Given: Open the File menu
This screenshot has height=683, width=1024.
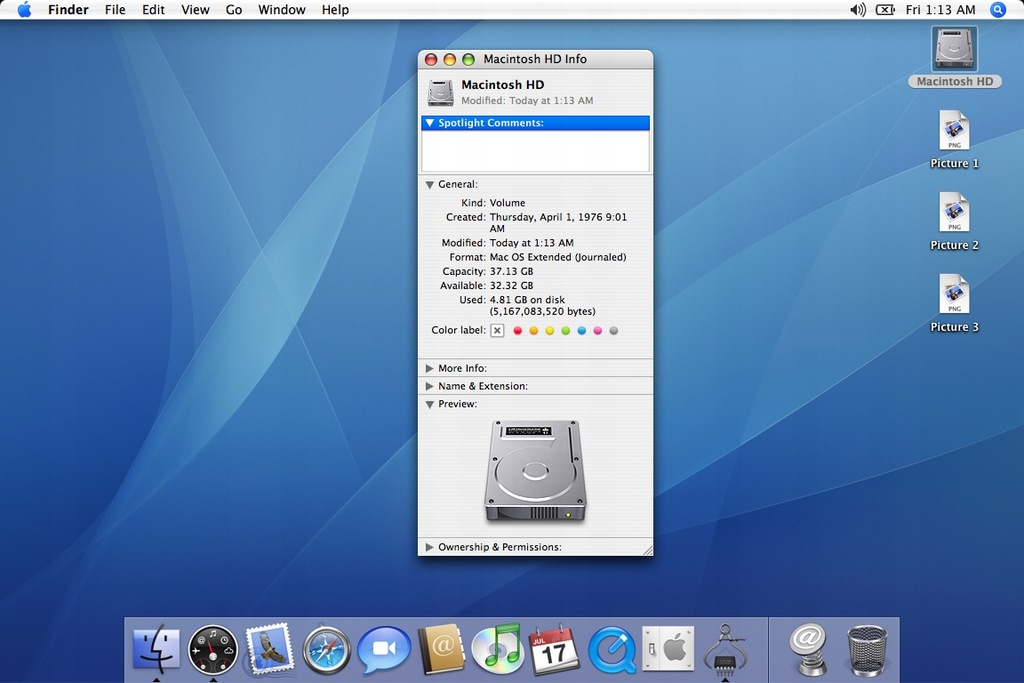Looking at the screenshot, I should pos(115,10).
